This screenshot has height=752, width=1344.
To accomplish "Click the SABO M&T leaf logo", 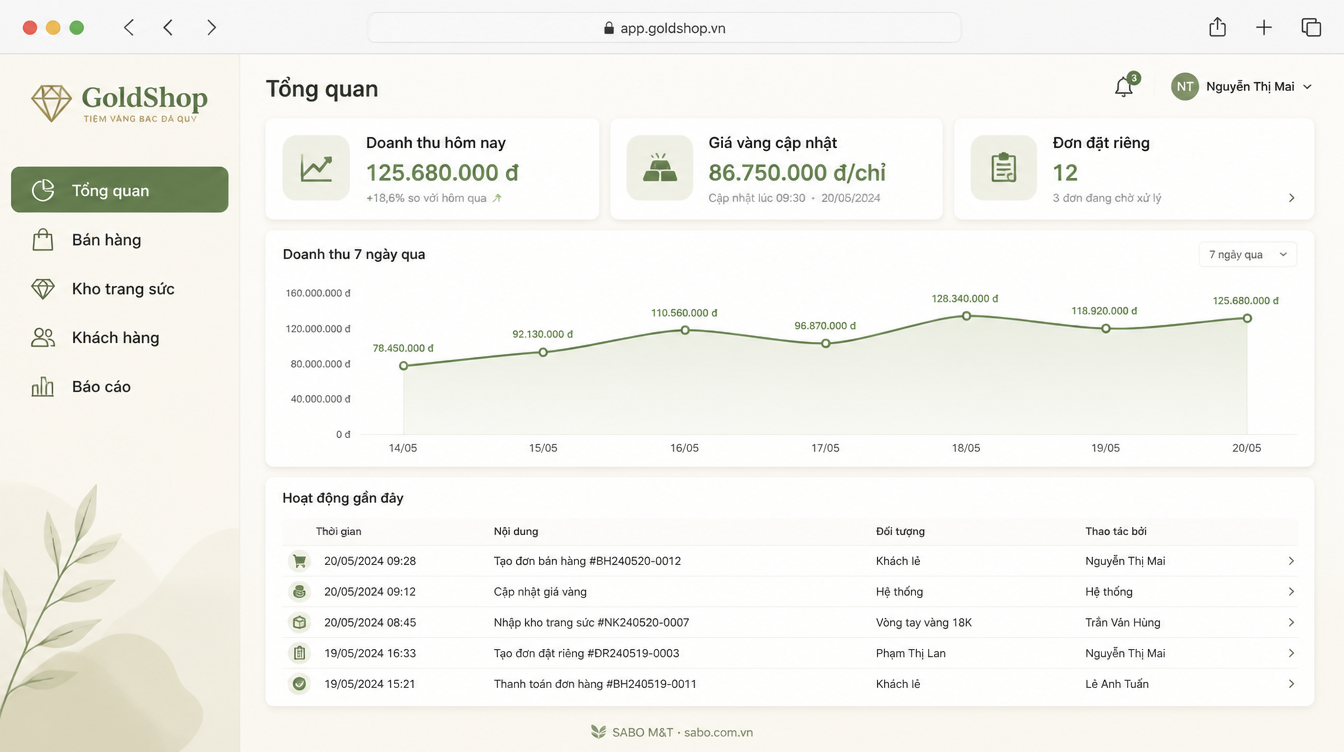I will click(598, 732).
